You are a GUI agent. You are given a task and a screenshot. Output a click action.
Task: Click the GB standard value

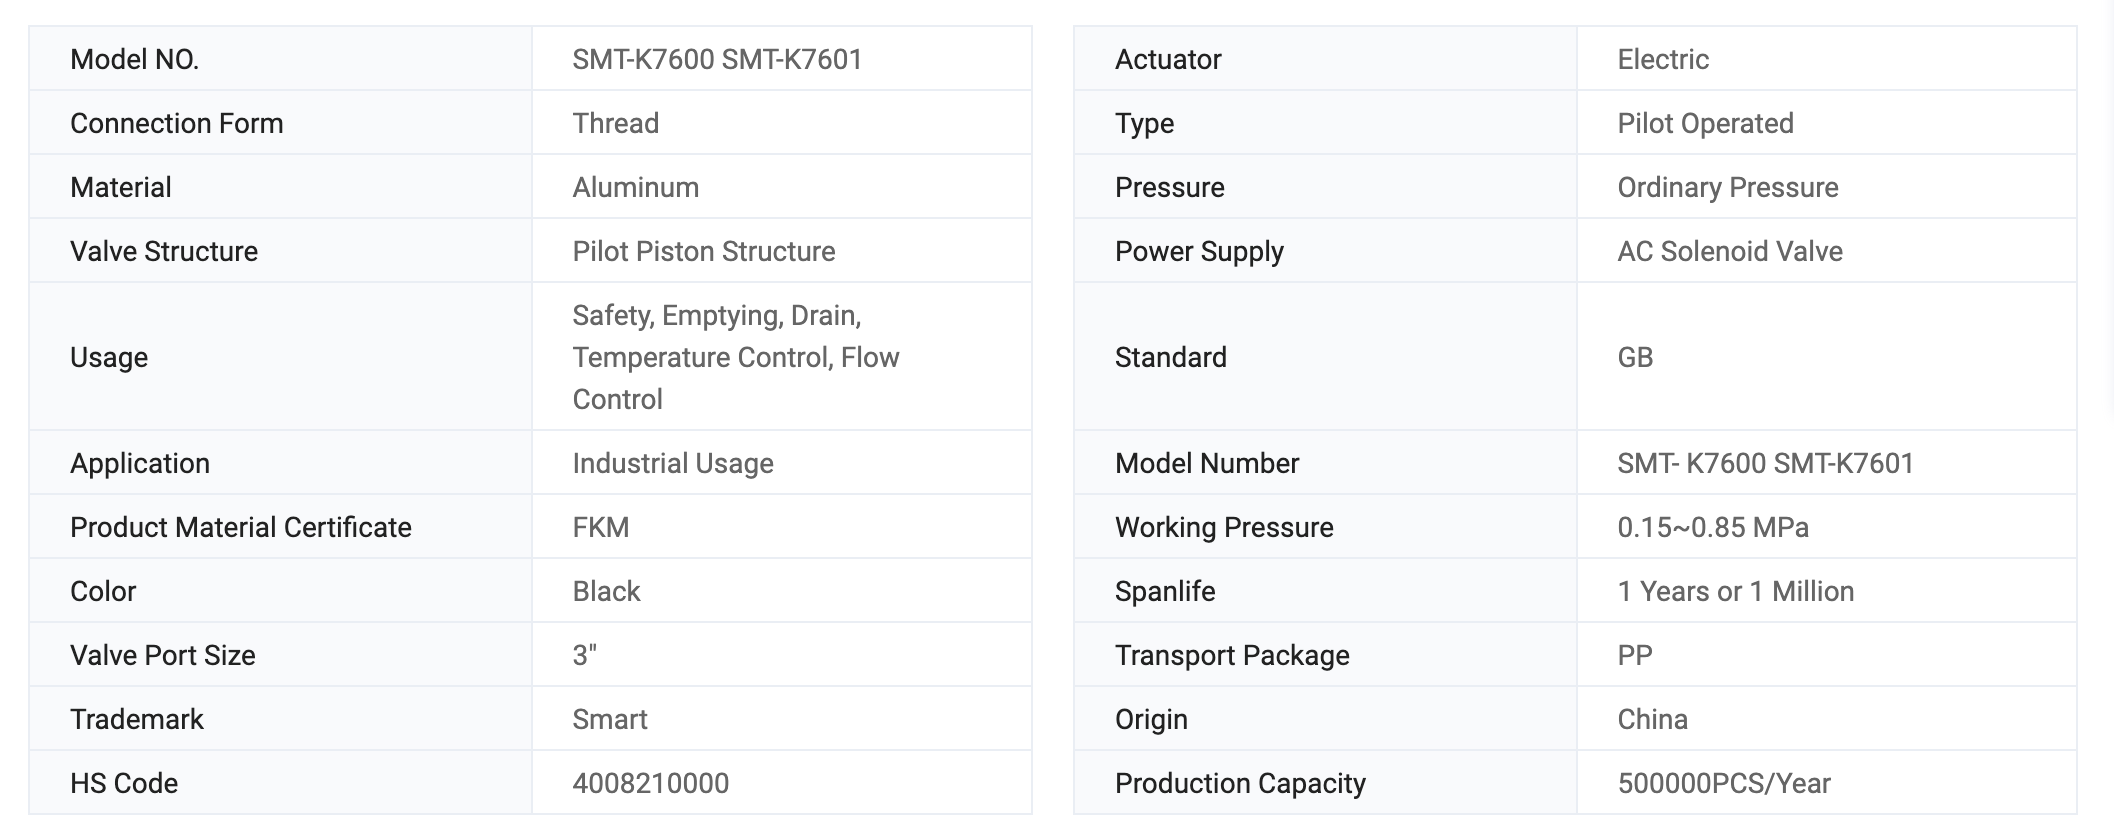pyautogui.click(x=1635, y=357)
